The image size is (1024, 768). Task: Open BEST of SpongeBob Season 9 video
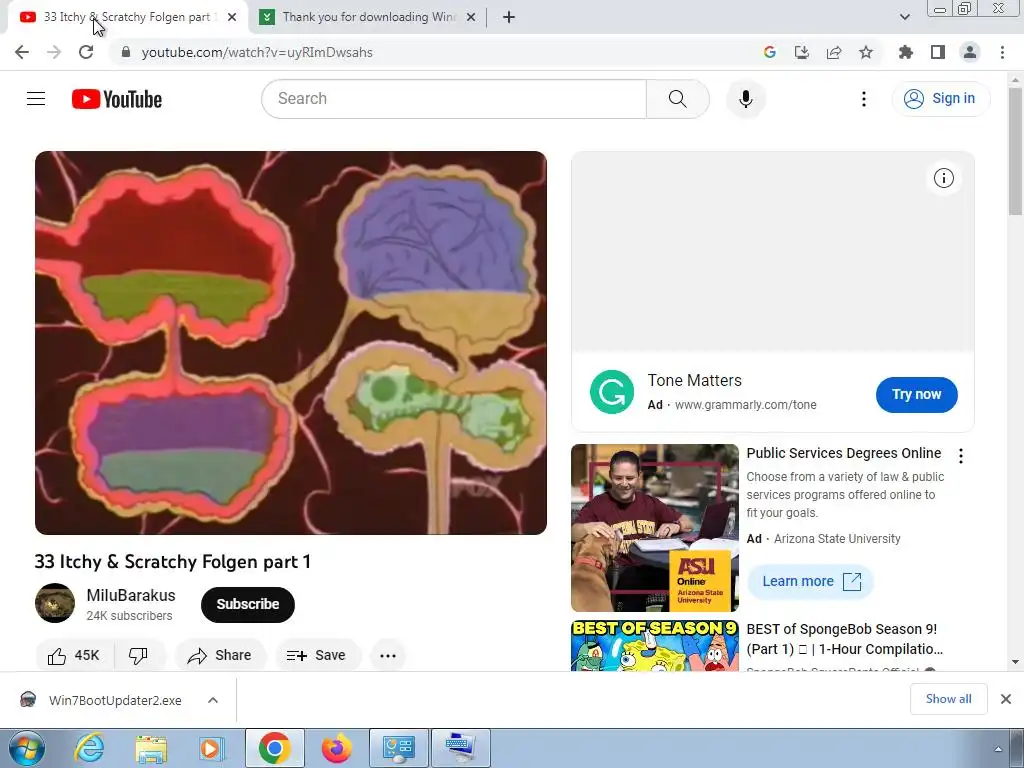(844, 639)
